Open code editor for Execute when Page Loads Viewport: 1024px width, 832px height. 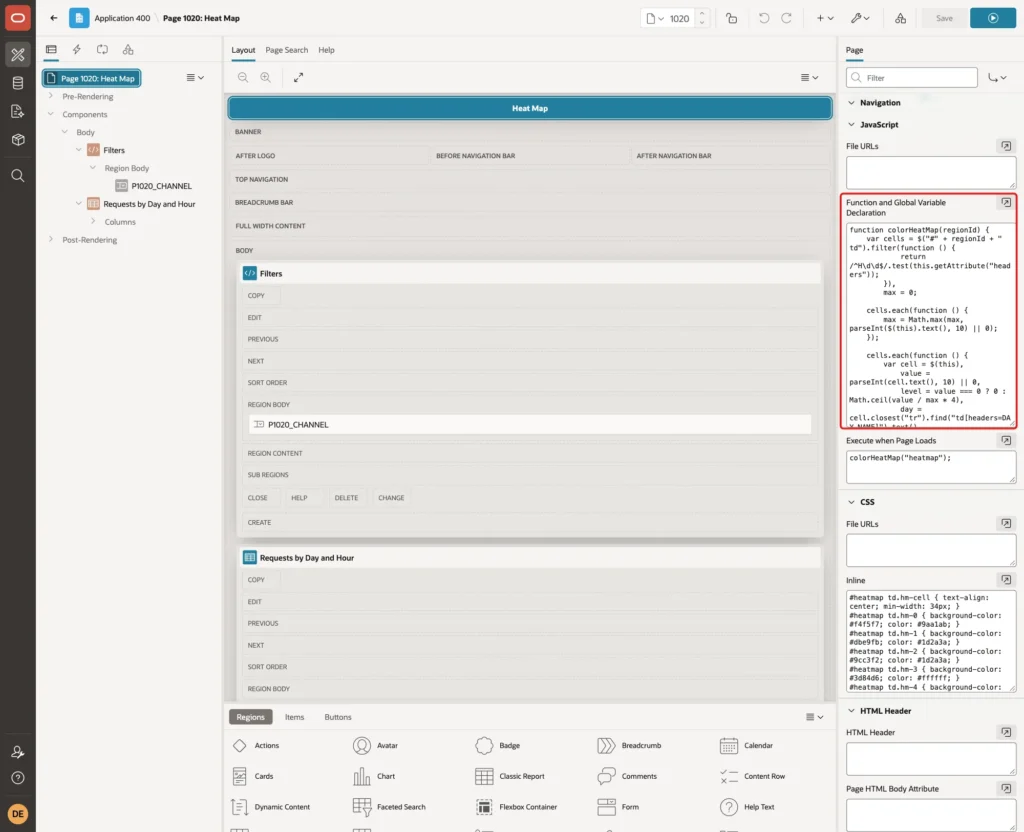coord(1006,441)
